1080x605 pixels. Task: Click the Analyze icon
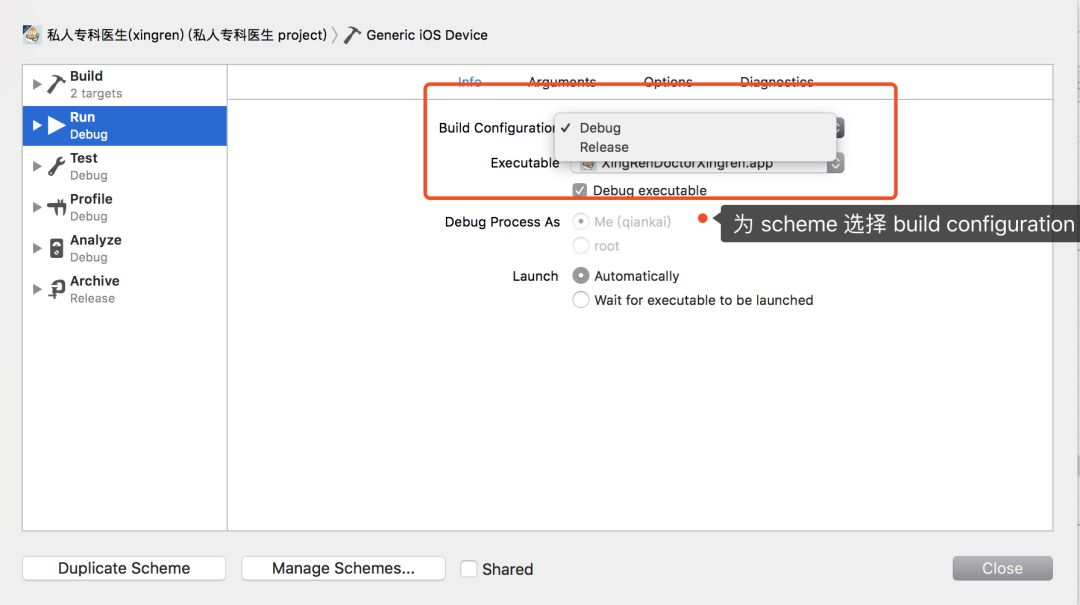[x=56, y=248]
